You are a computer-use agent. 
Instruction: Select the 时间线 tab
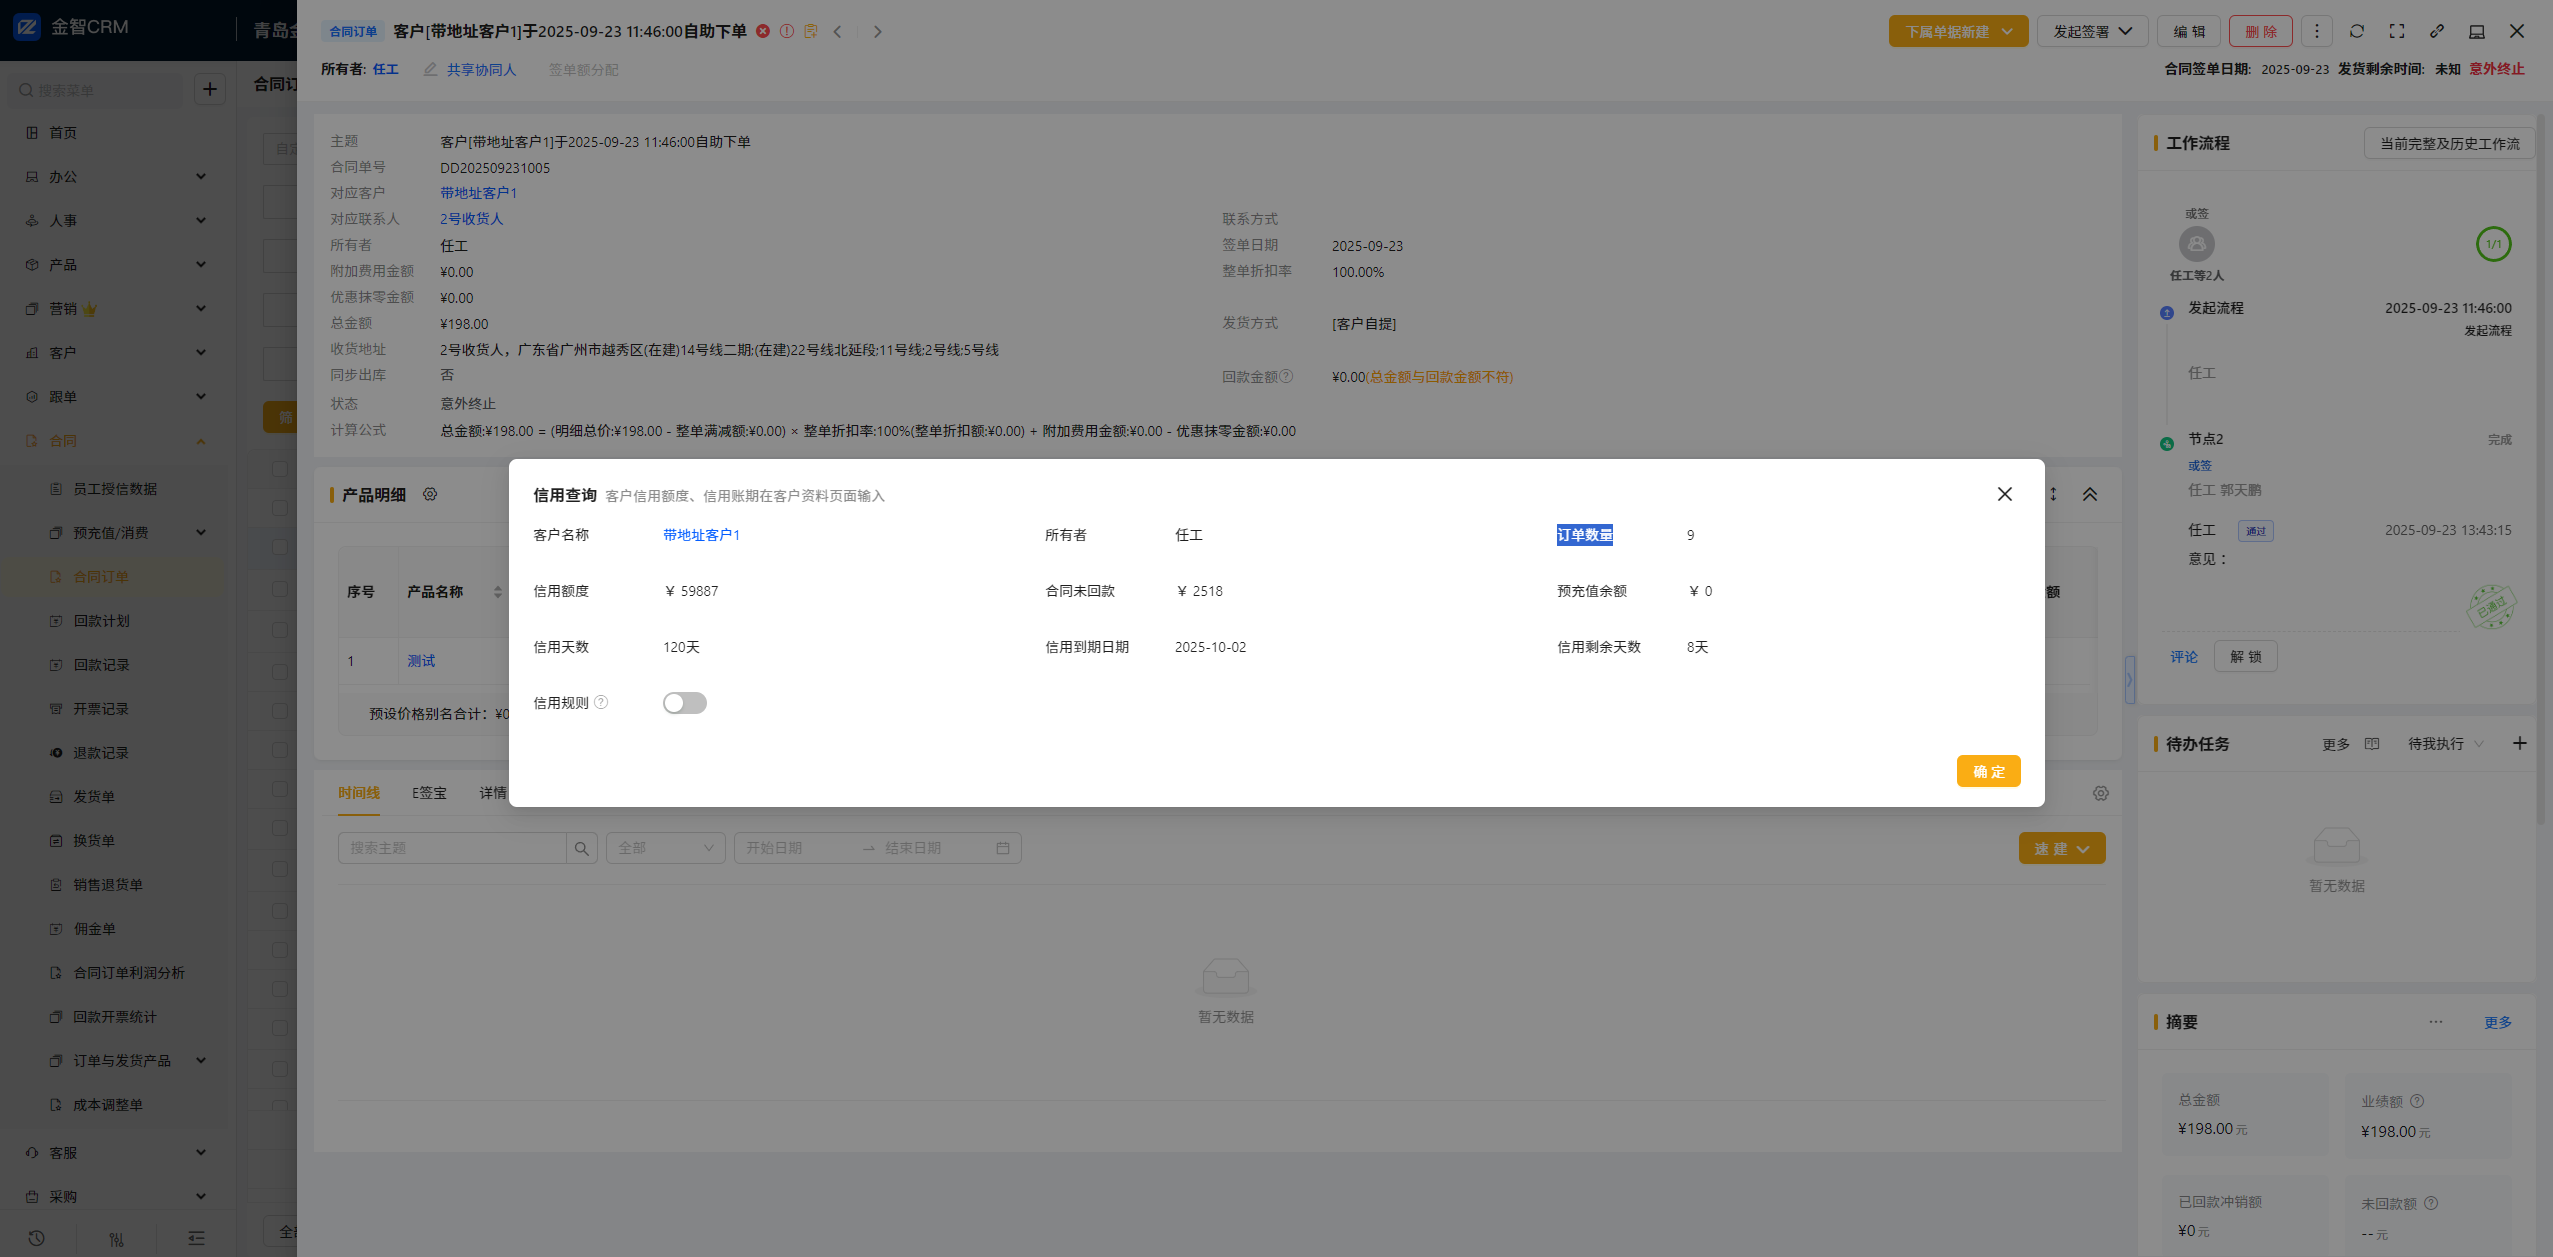pyautogui.click(x=358, y=793)
